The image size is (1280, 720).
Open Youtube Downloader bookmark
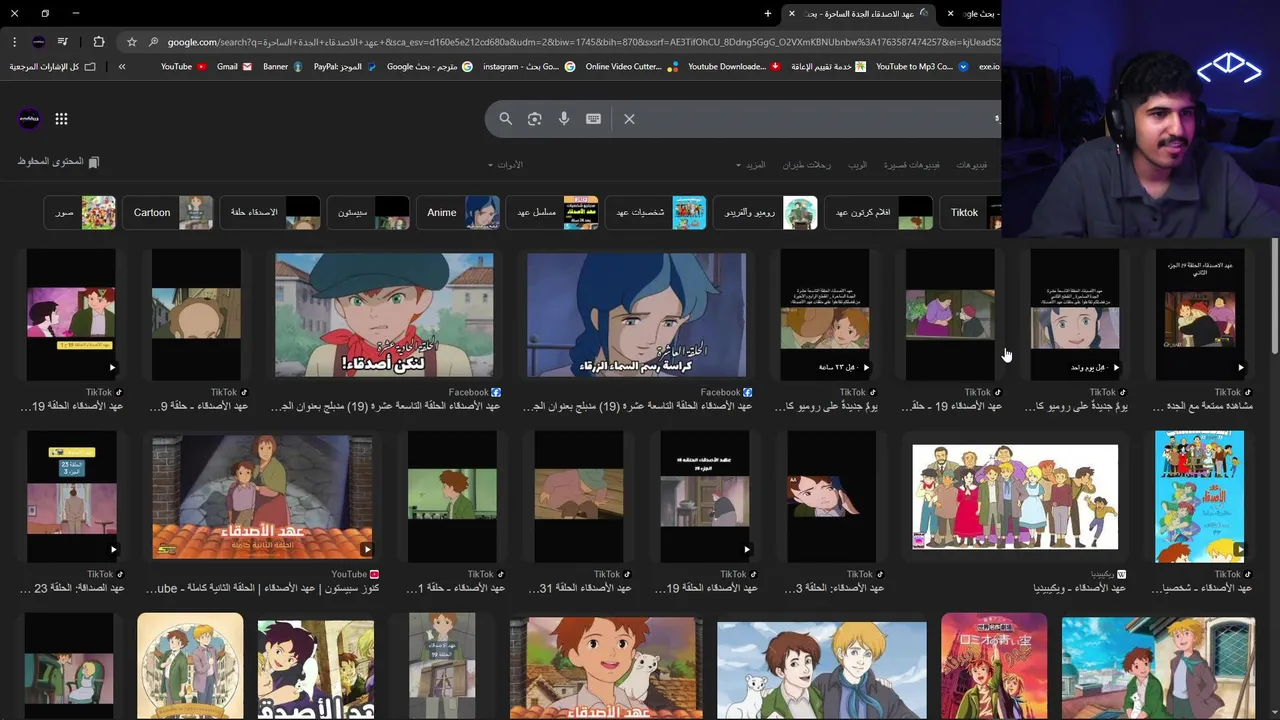(x=734, y=67)
